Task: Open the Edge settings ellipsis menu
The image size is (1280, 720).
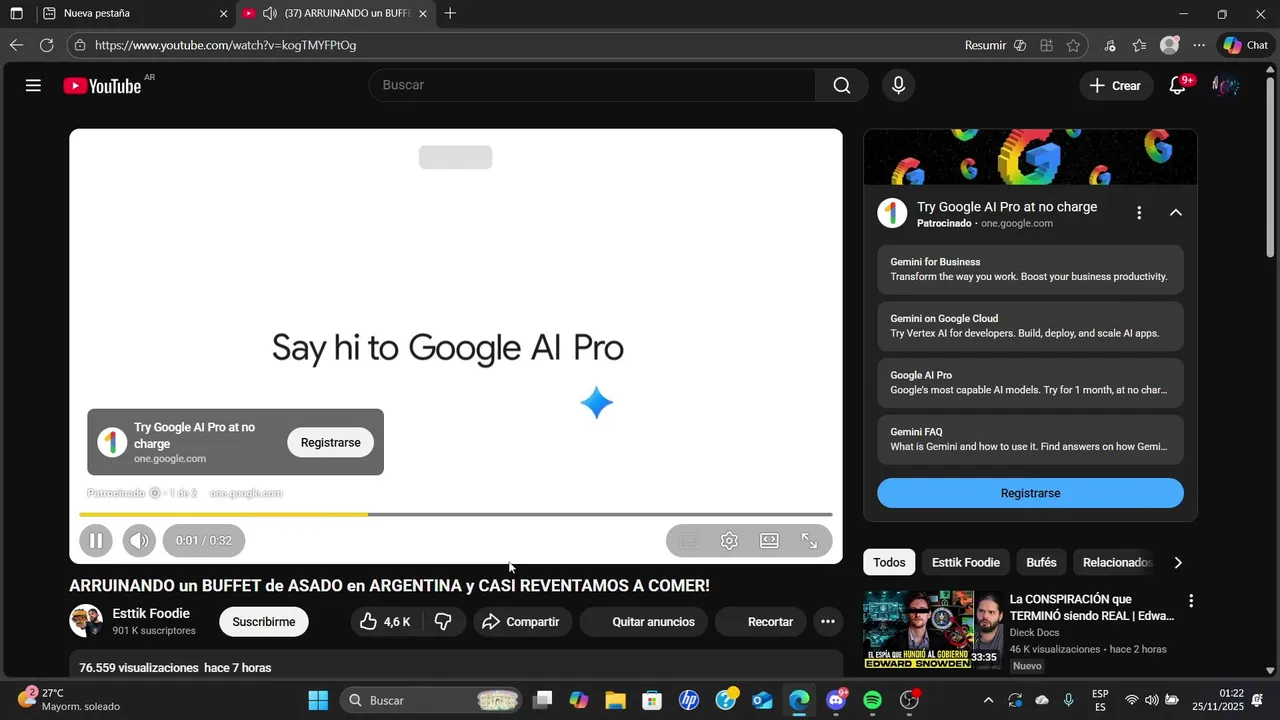Action: [1199, 45]
